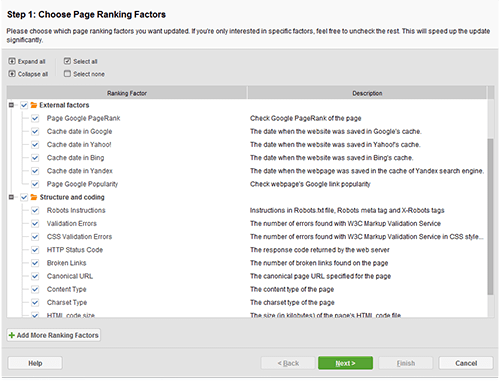This screenshot has width=500, height=381.
Task: Click the Add More Ranking Factors button
Action: tap(54, 335)
